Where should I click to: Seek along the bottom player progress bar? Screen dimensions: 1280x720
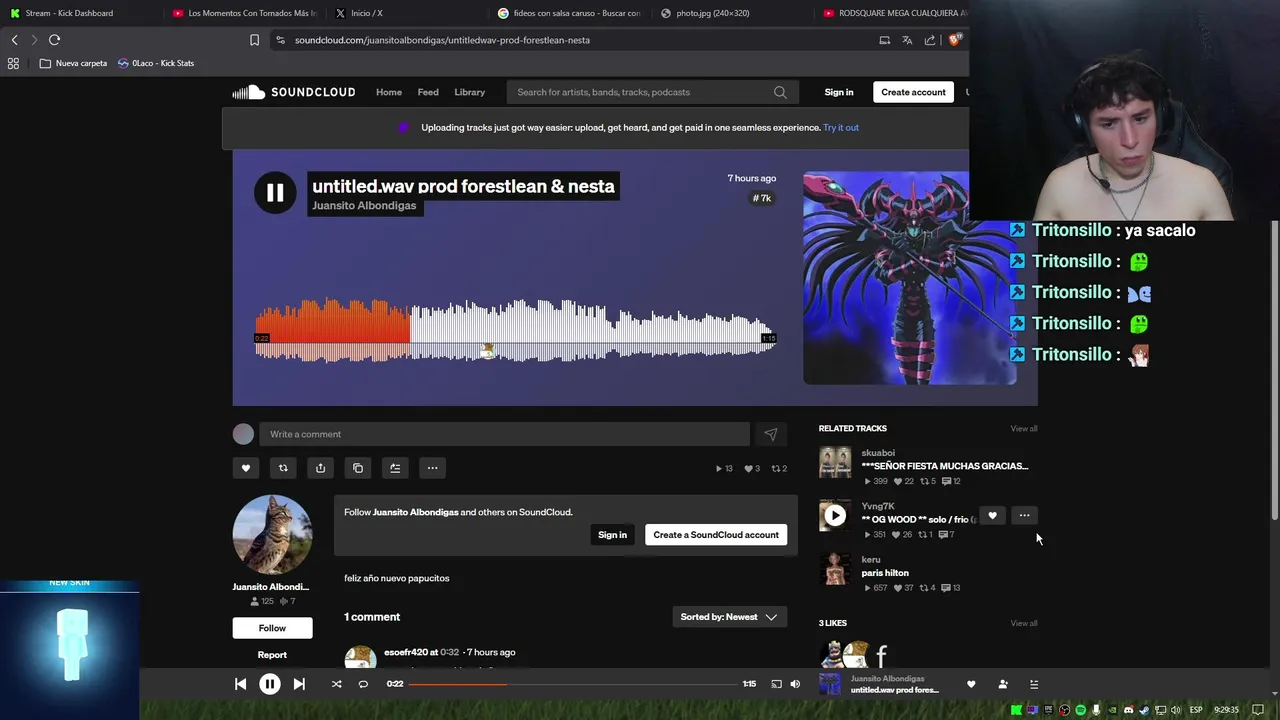point(573,684)
